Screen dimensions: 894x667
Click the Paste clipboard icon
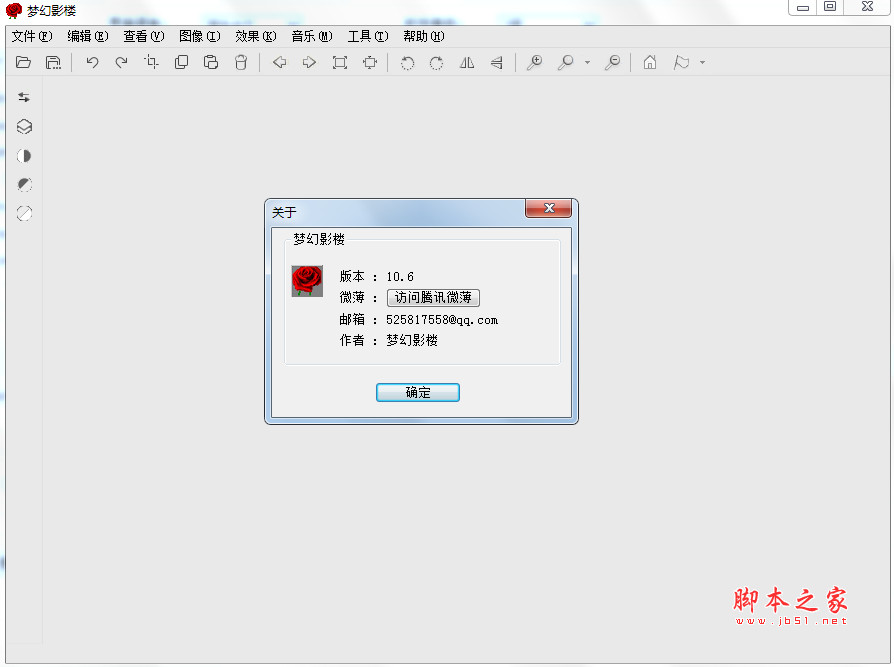click(x=211, y=62)
